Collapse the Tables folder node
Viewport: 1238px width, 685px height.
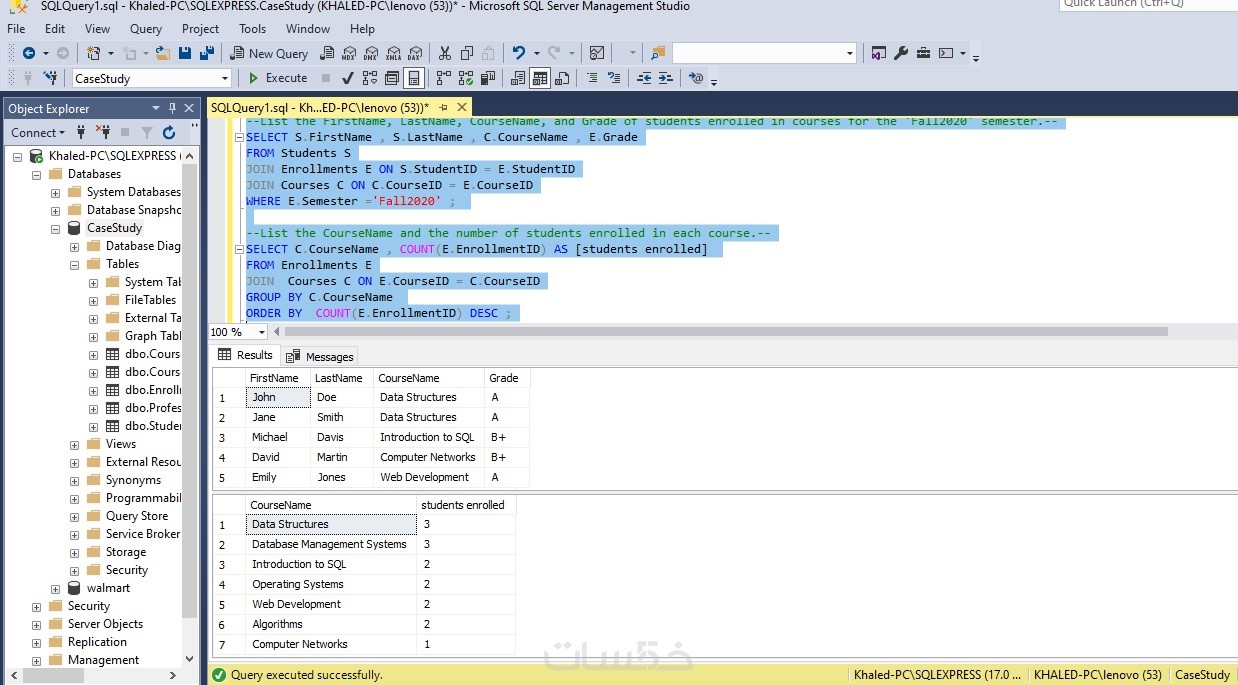[75, 264]
